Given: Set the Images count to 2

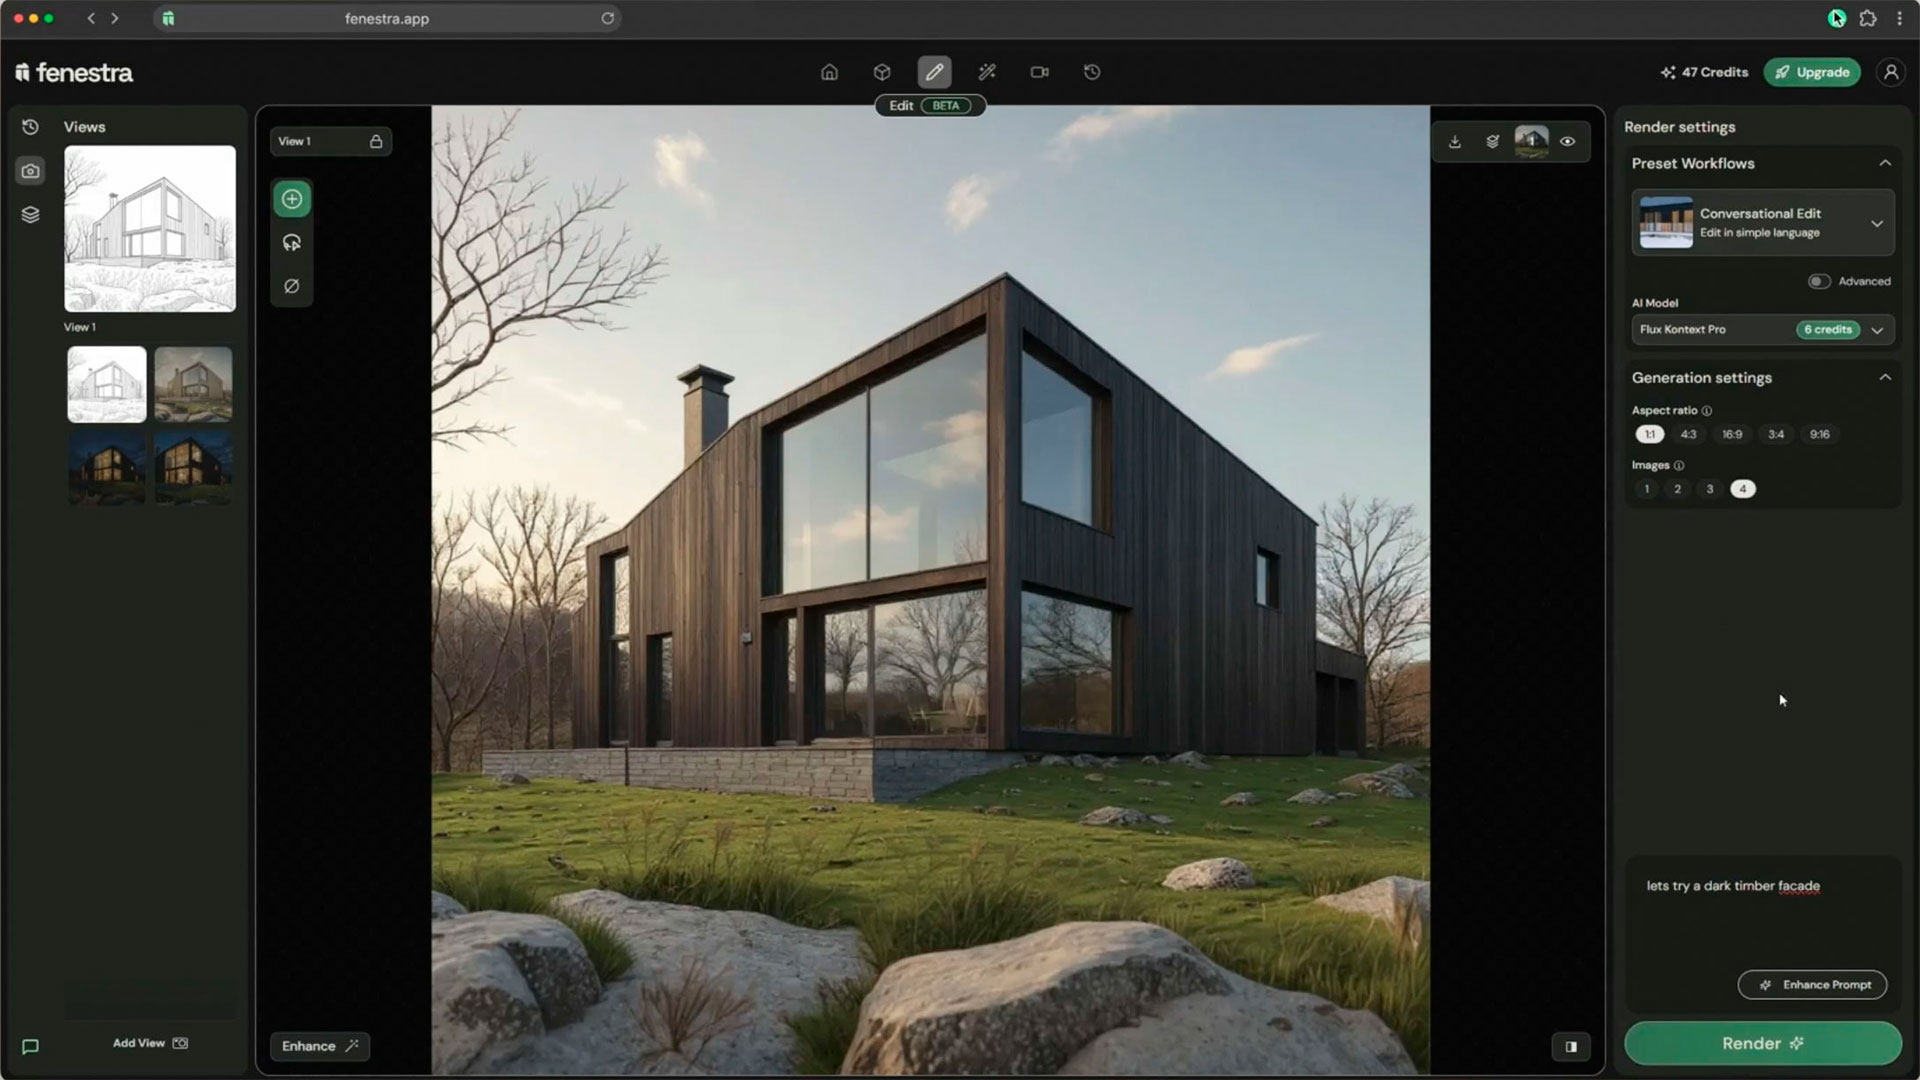Looking at the screenshot, I should point(1678,489).
